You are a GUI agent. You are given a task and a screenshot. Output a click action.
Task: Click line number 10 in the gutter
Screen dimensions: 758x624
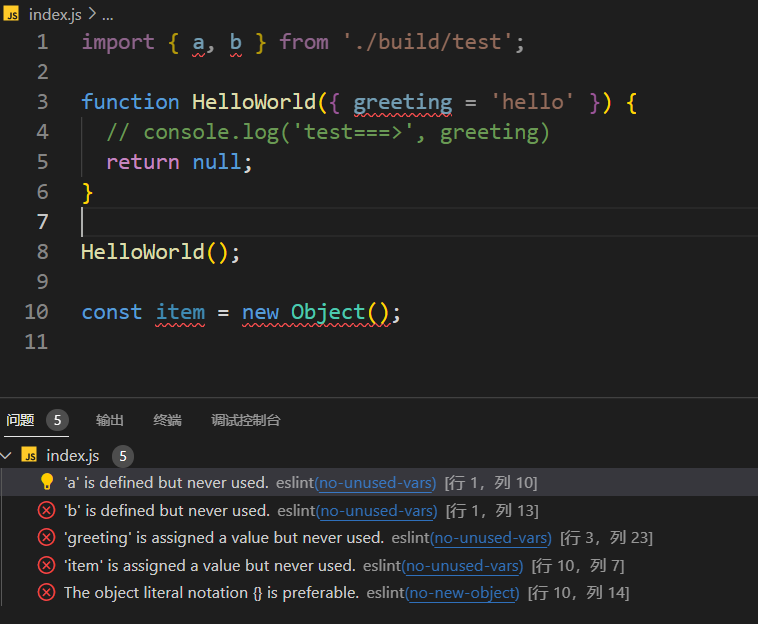36,312
